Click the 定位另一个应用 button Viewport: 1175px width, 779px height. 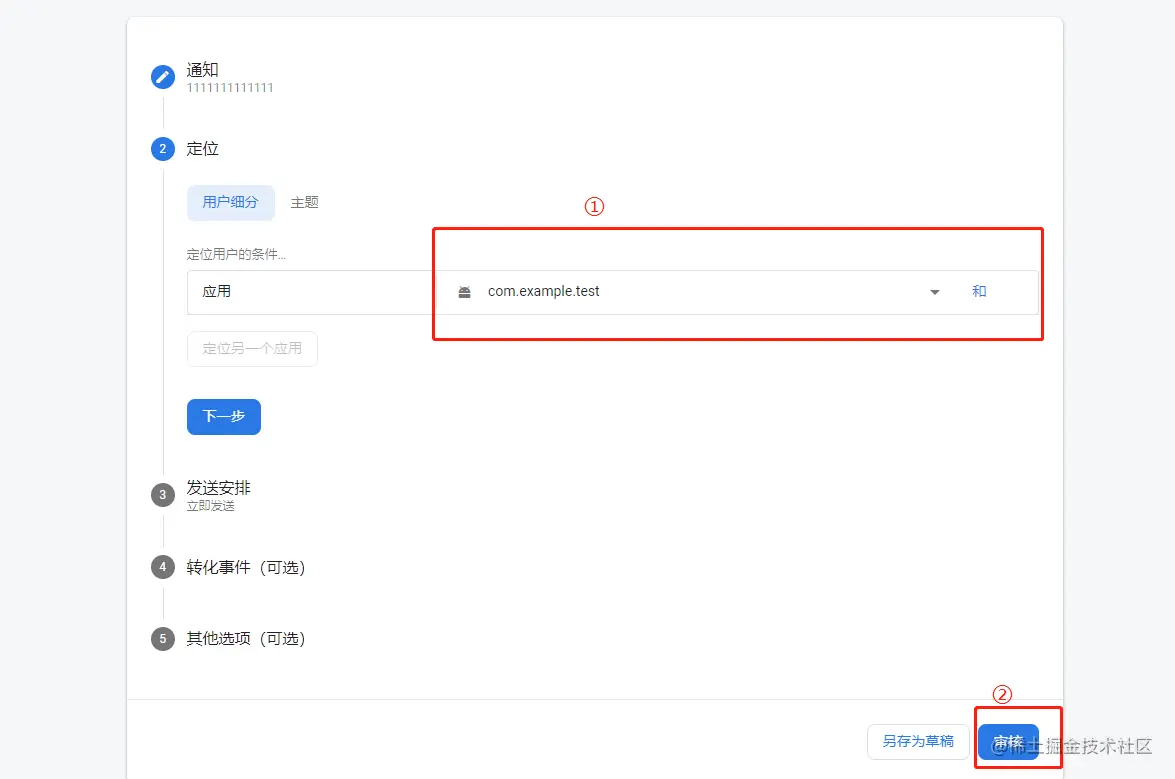click(x=252, y=348)
